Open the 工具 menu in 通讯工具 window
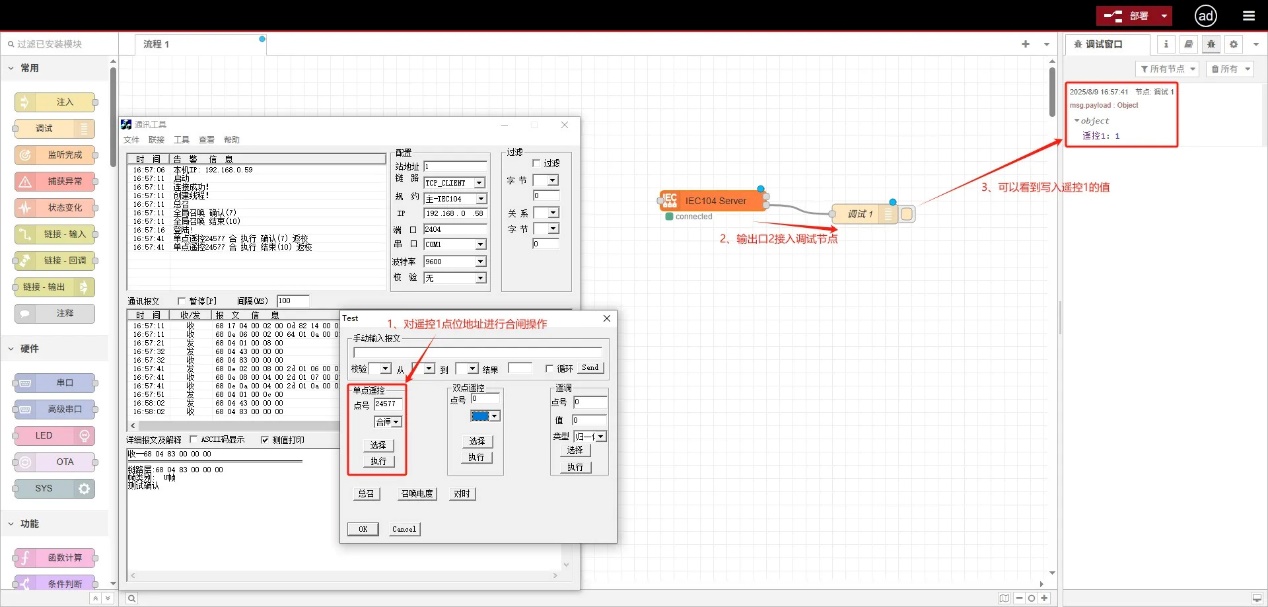 [x=181, y=140]
